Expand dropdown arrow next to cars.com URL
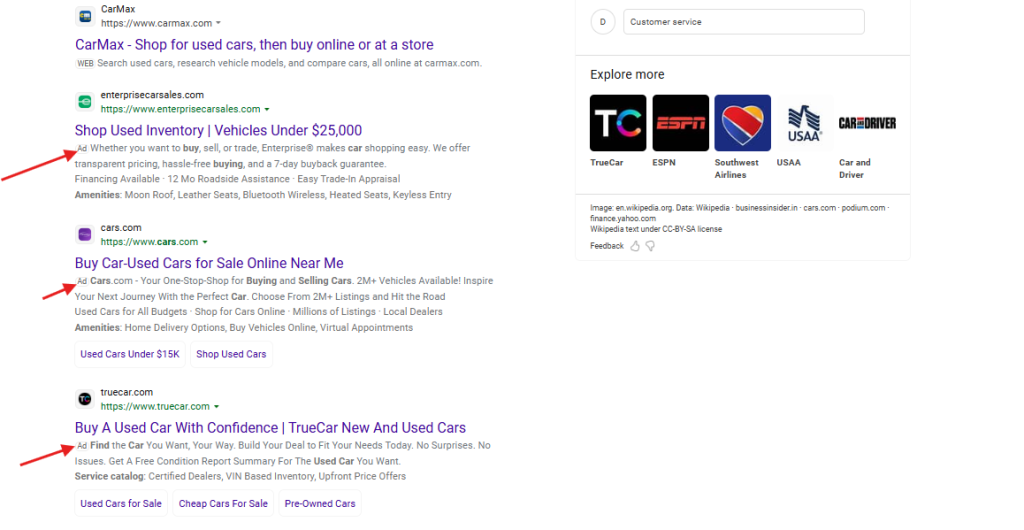The width and height of the screenshot is (1024, 530). pos(205,242)
